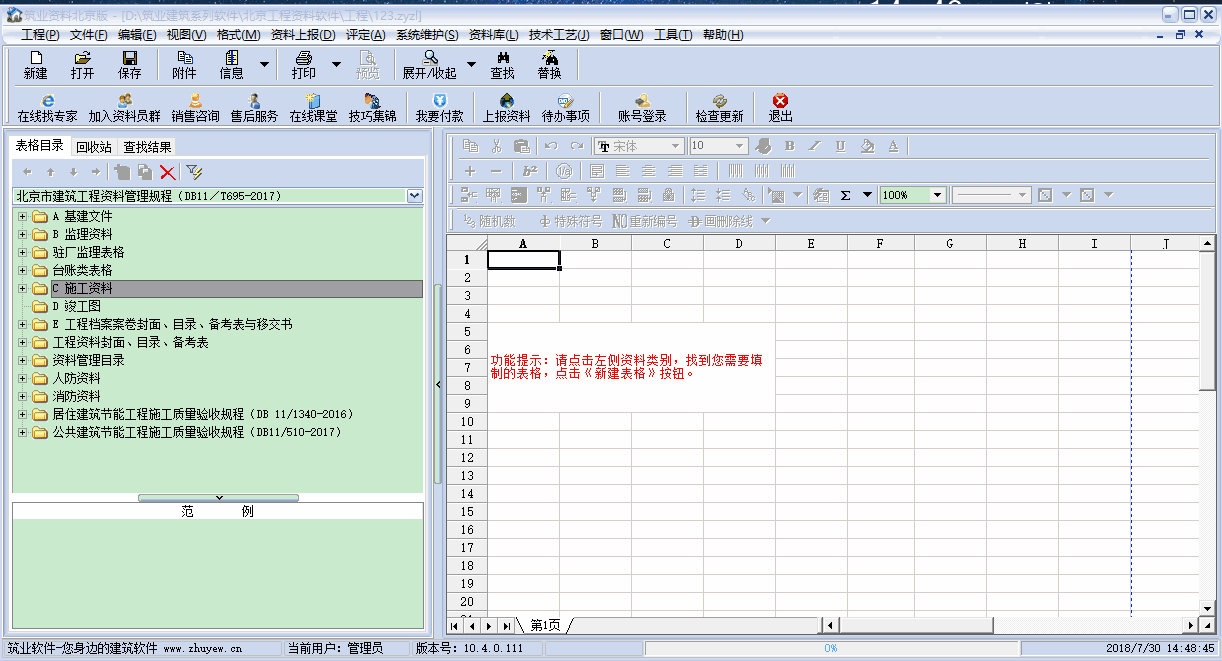The width and height of the screenshot is (1222, 661).
Task: Click the red X delete icon in left panel
Action: point(167,172)
